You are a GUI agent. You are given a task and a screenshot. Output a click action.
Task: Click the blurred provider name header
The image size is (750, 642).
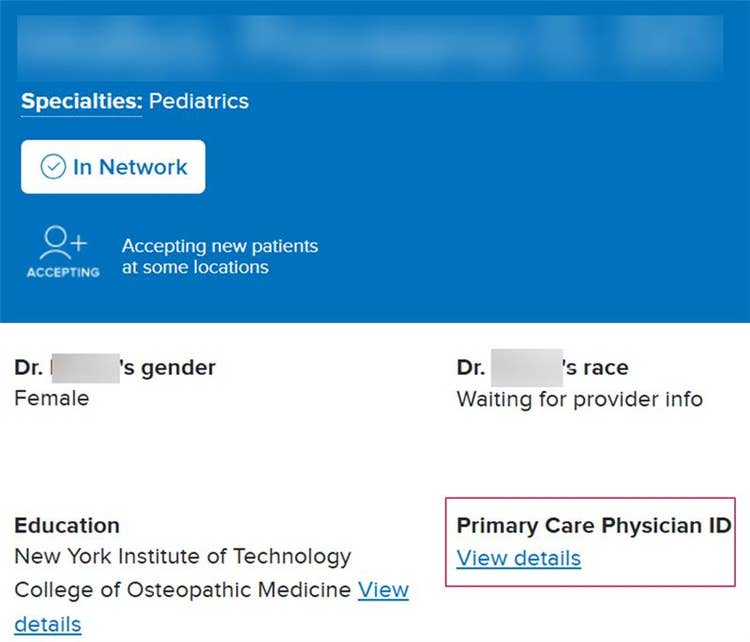370,47
